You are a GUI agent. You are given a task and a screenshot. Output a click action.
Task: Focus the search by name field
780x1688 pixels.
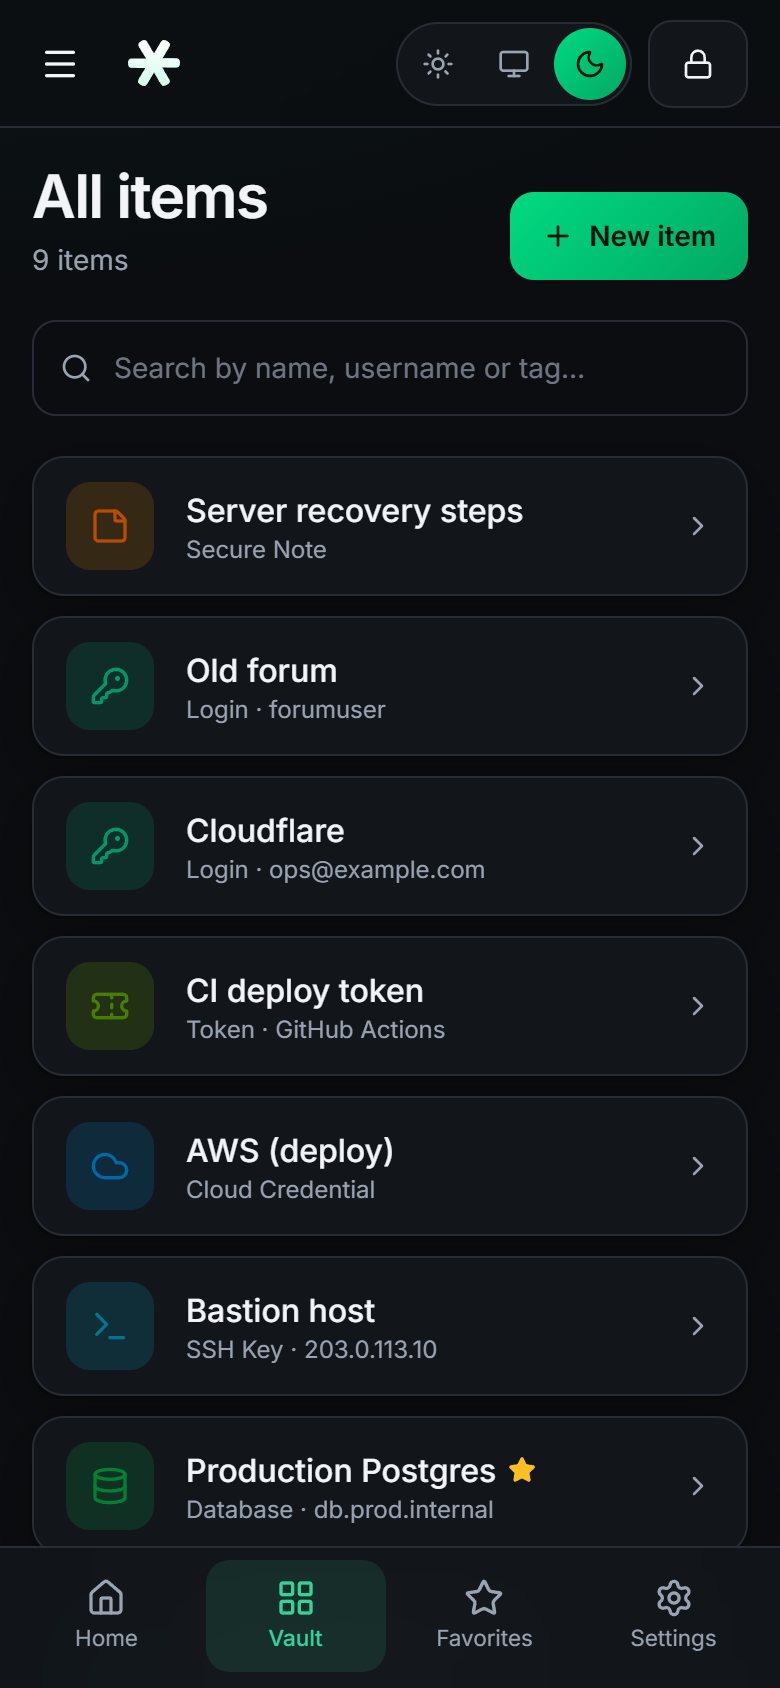(x=390, y=368)
